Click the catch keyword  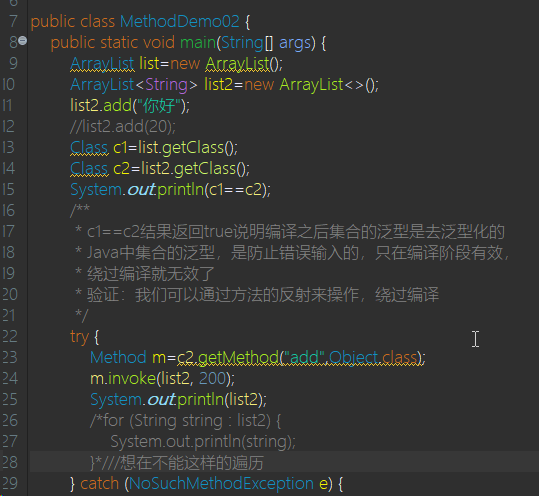pos(99,483)
